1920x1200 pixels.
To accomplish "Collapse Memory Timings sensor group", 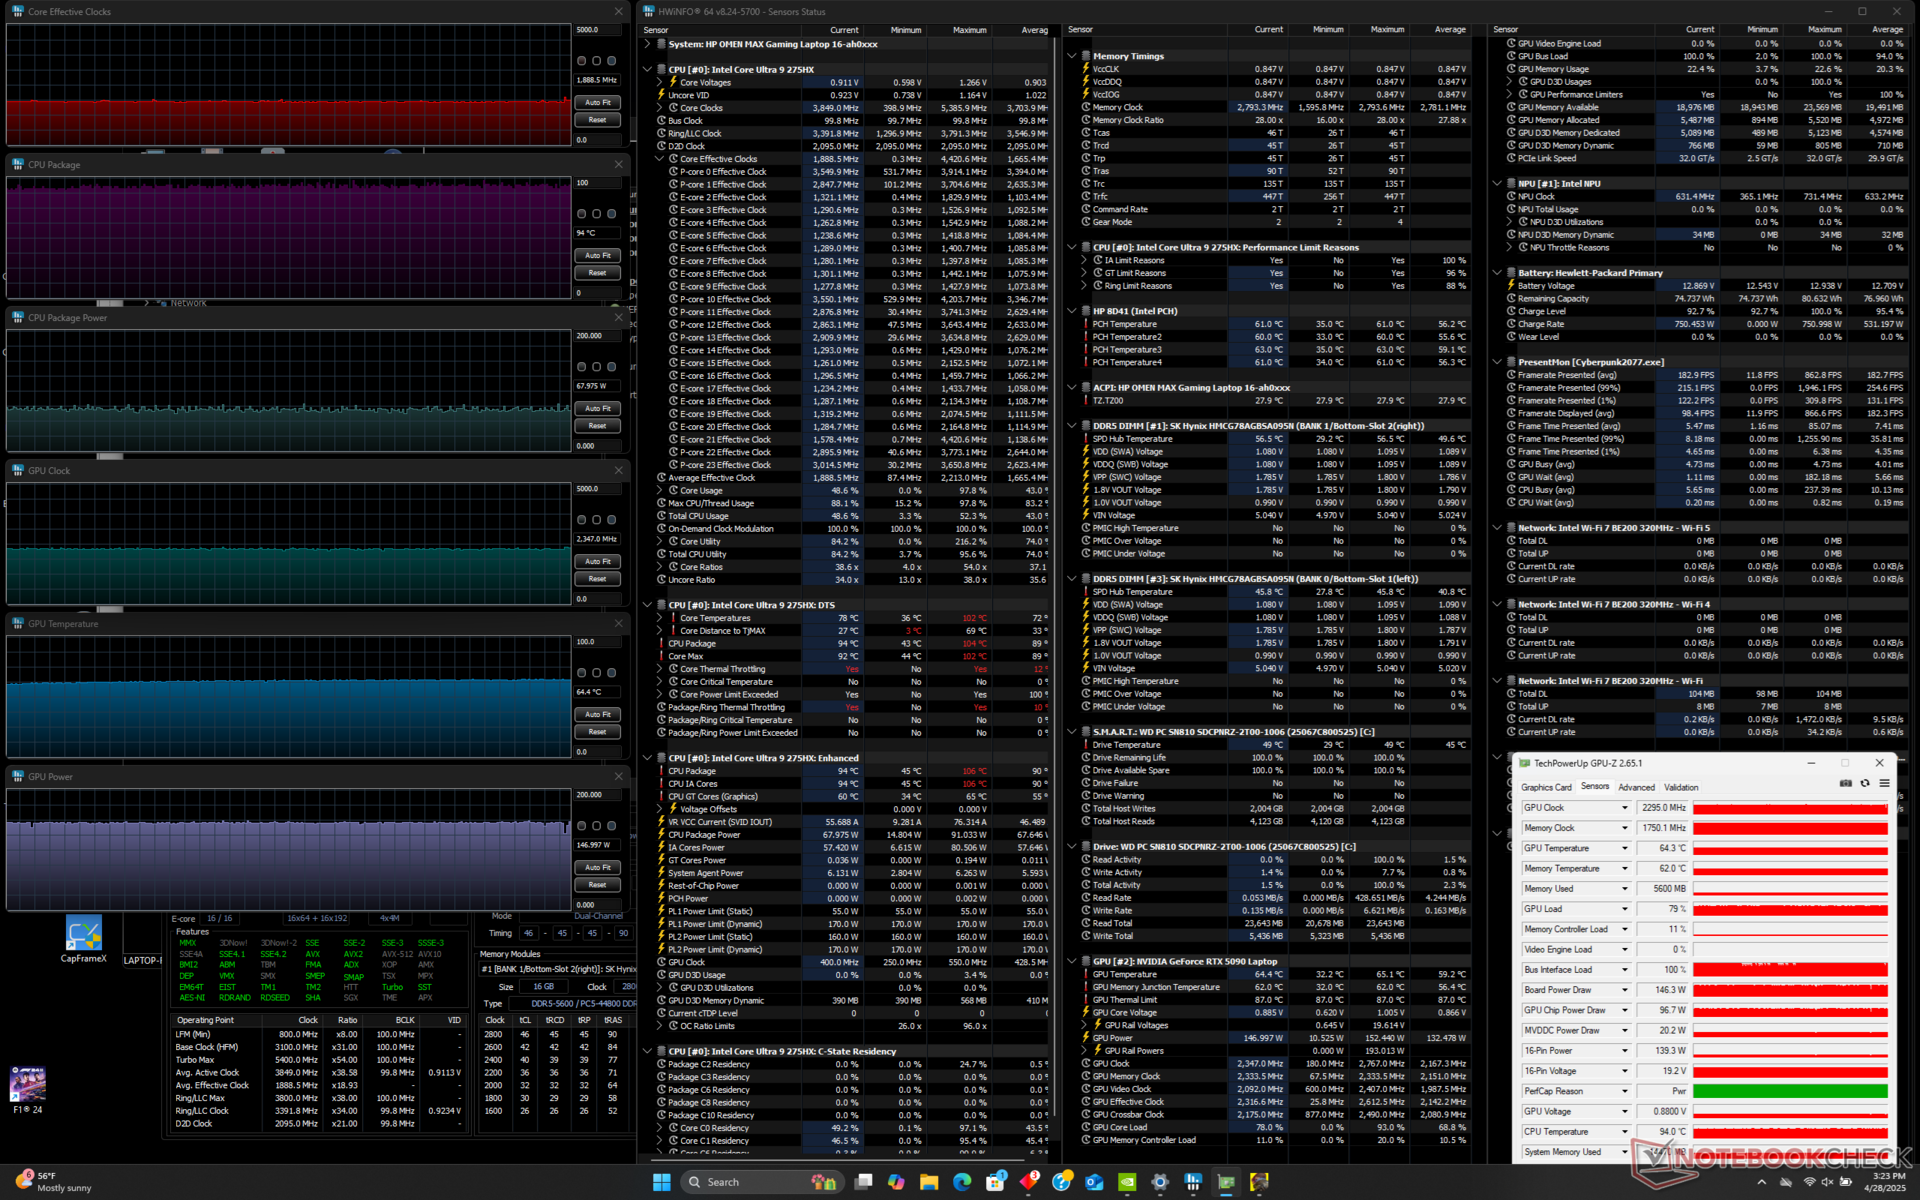I will pos(1072,56).
